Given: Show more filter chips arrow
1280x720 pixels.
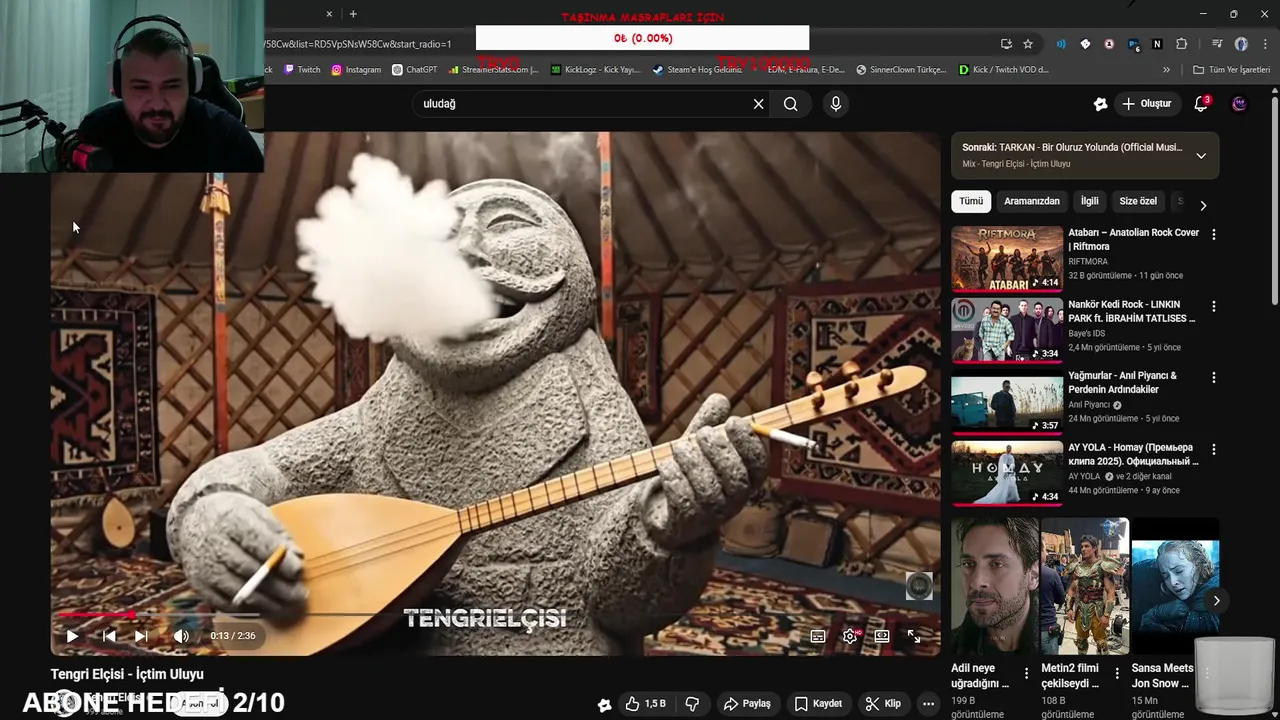Looking at the screenshot, I should tap(1203, 205).
